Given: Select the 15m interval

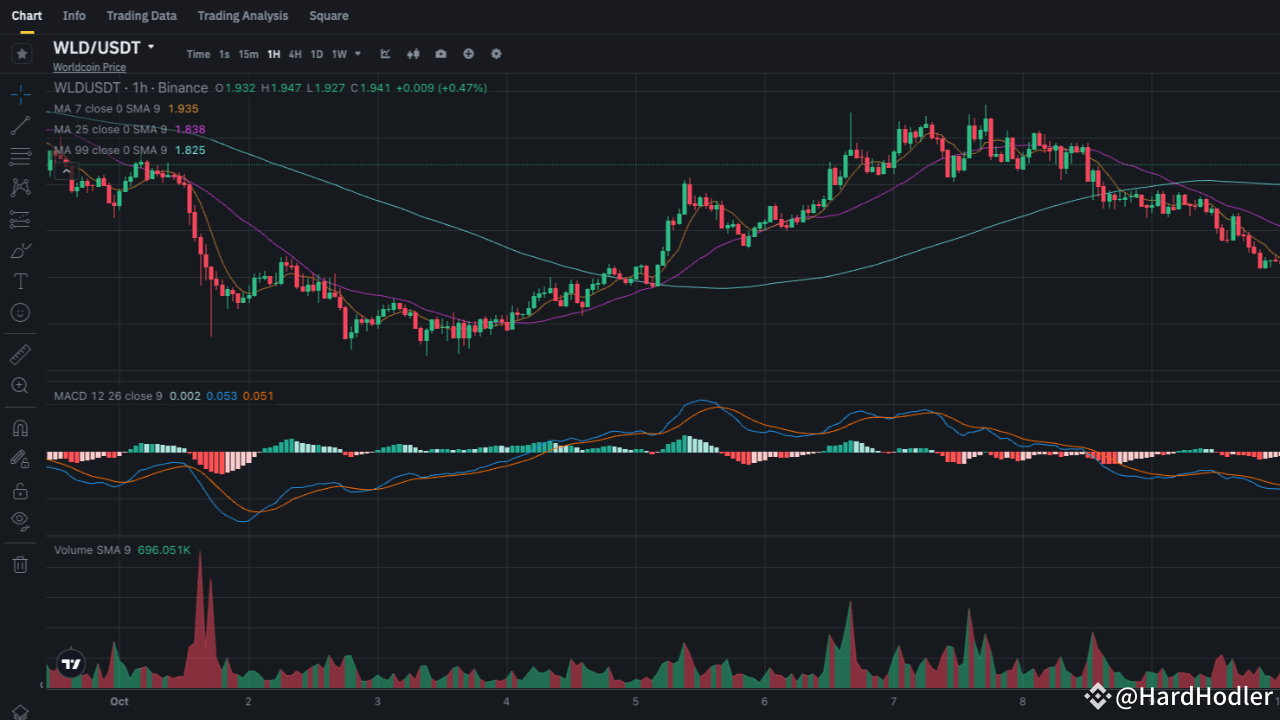Looking at the screenshot, I should click(248, 54).
